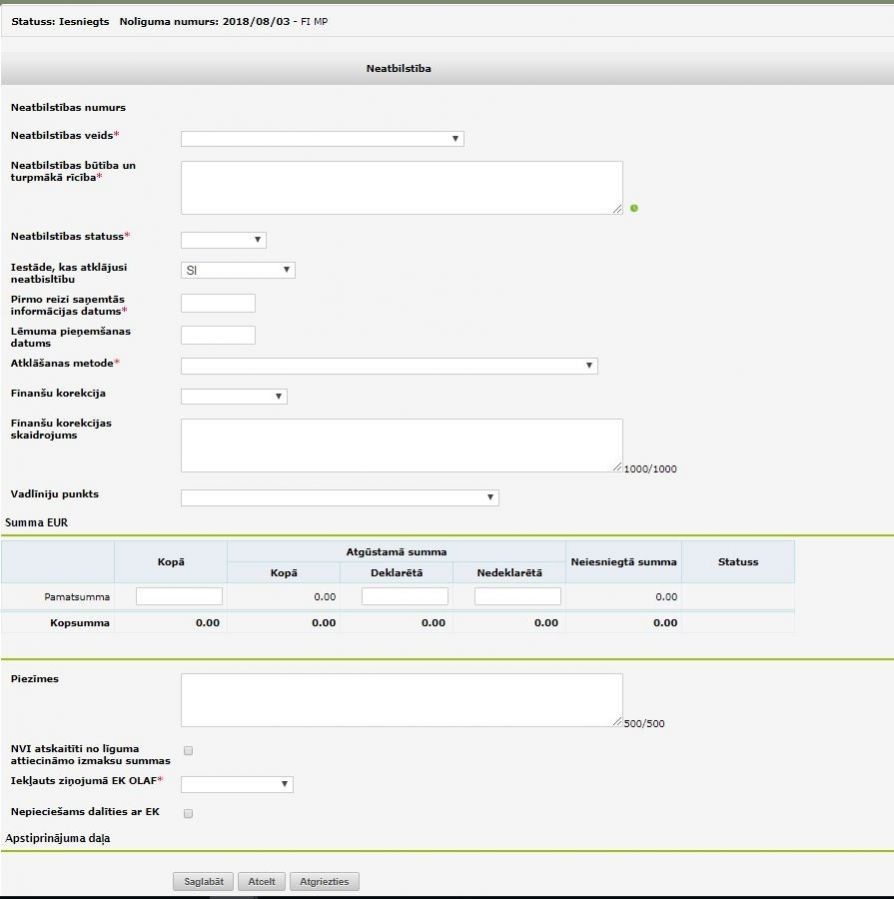This screenshot has height=899, width=894.
Task: Click the Lēmuma pieņemšanas datums field
Action: [x=218, y=335]
